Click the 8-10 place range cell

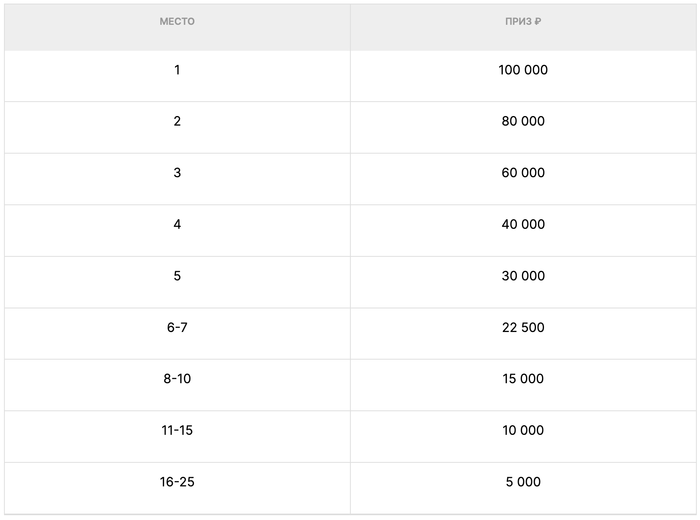(x=177, y=379)
